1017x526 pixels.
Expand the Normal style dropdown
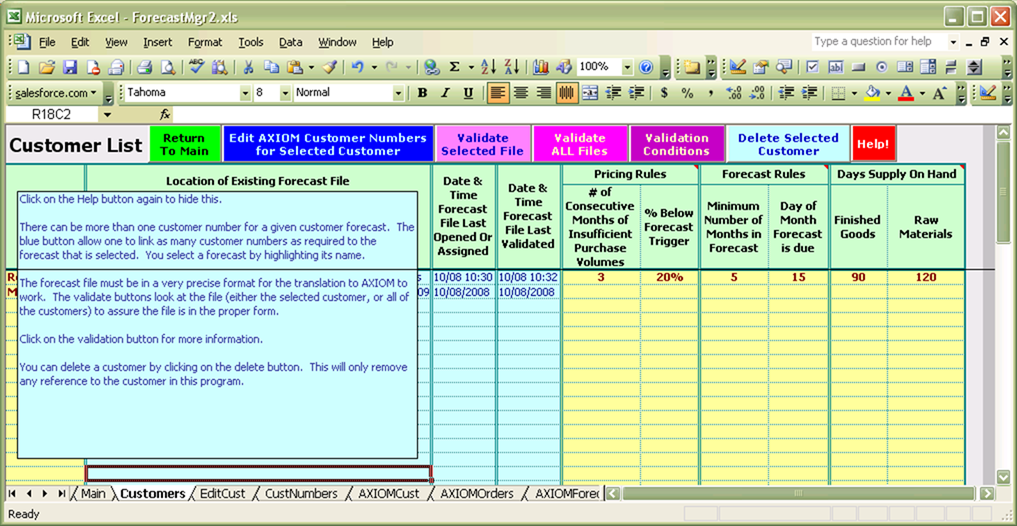tap(398, 93)
